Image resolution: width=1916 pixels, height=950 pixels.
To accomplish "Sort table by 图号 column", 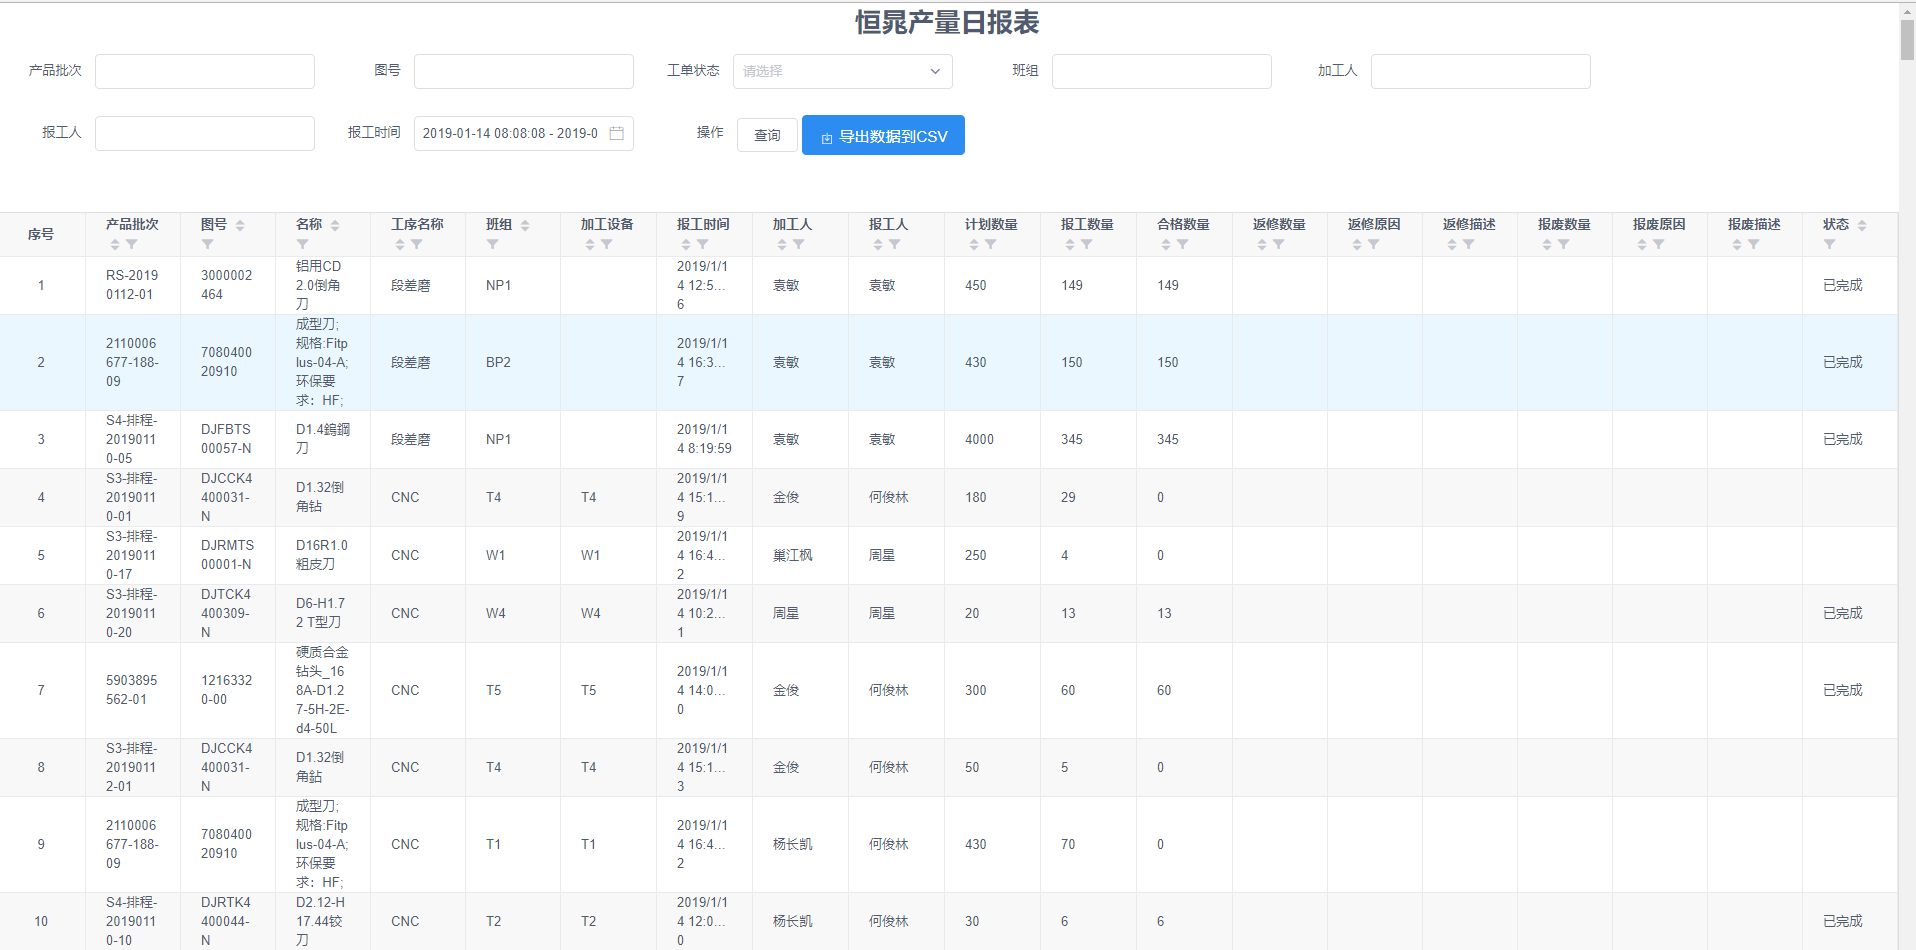I will pyautogui.click(x=240, y=225).
